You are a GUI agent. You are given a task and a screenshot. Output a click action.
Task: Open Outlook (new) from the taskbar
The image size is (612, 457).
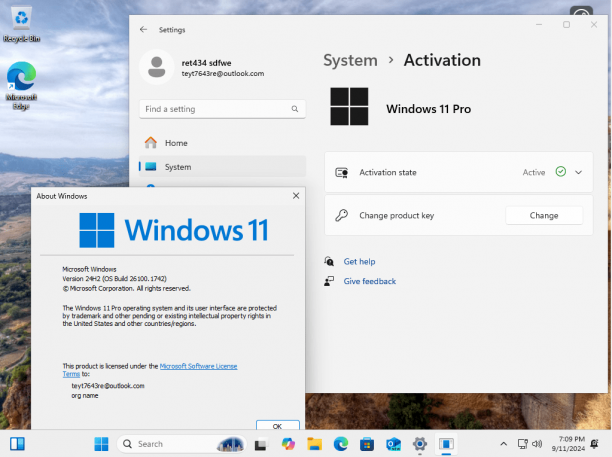point(393,444)
